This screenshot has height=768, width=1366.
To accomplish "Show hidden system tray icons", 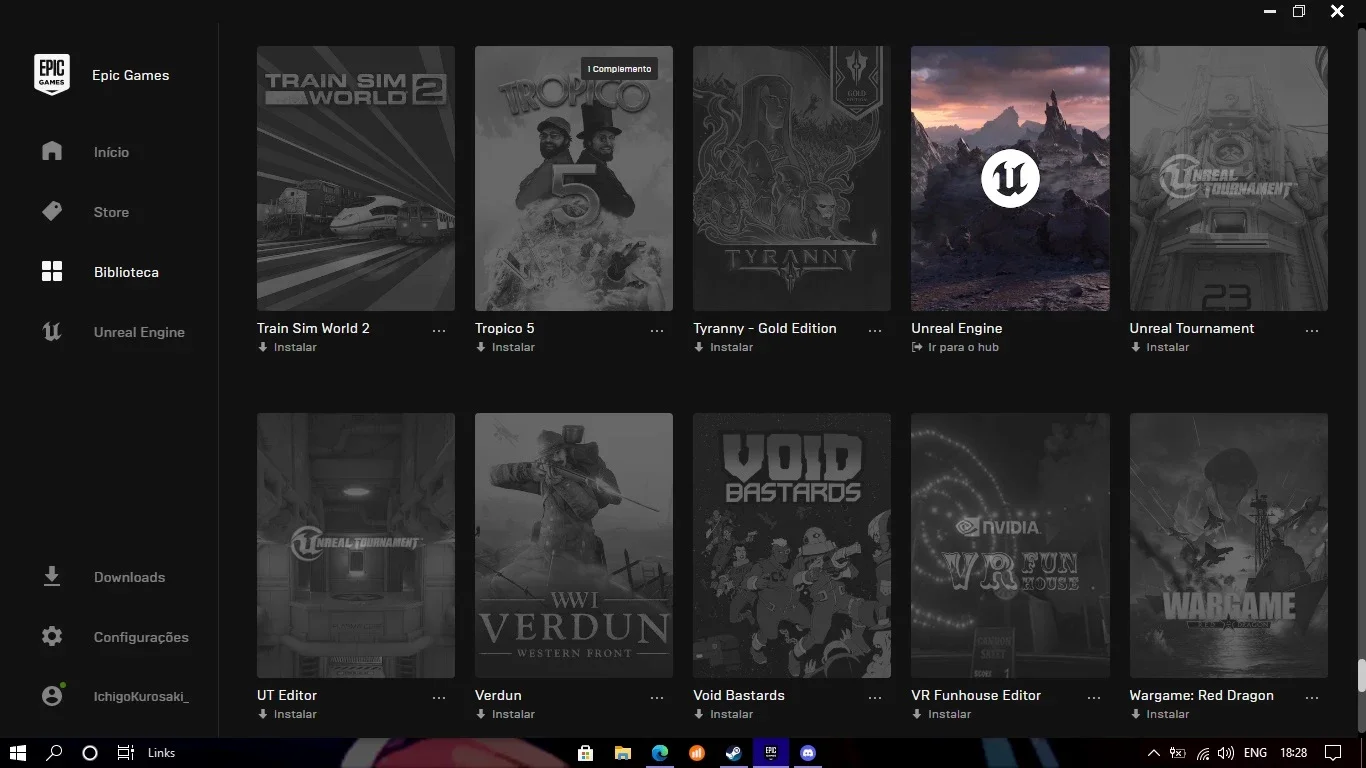I will tap(1154, 753).
